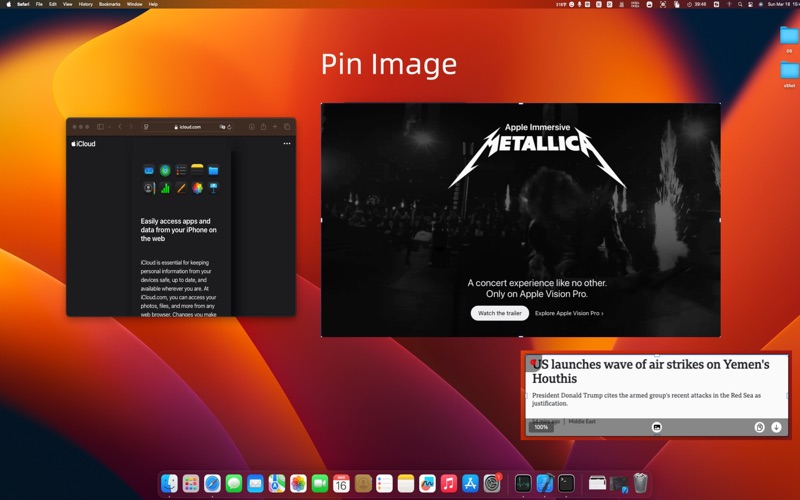Open the 100% zoom level indicator
The height and width of the screenshot is (500, 800).
pos(541,427)
